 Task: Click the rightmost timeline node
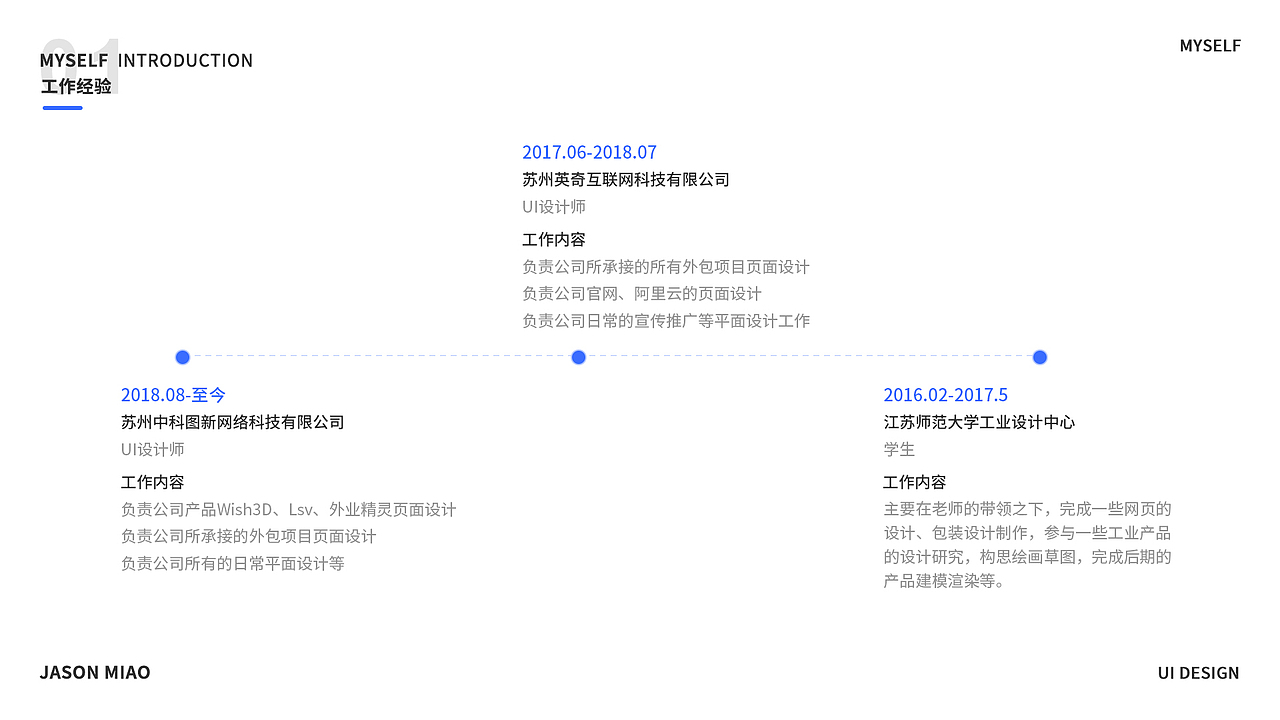click(1040, 356)
